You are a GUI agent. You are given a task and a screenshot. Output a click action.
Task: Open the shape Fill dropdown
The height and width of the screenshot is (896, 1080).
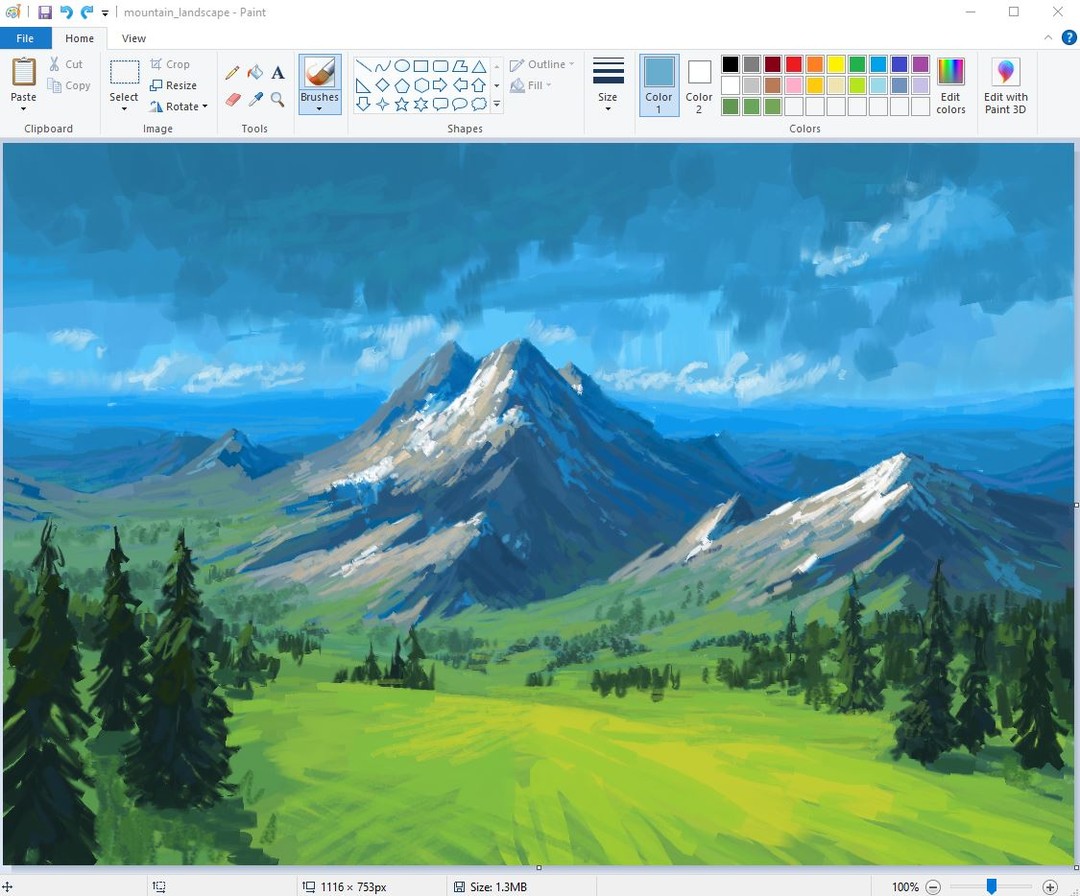pyautogui.click(x=531, y=85)
